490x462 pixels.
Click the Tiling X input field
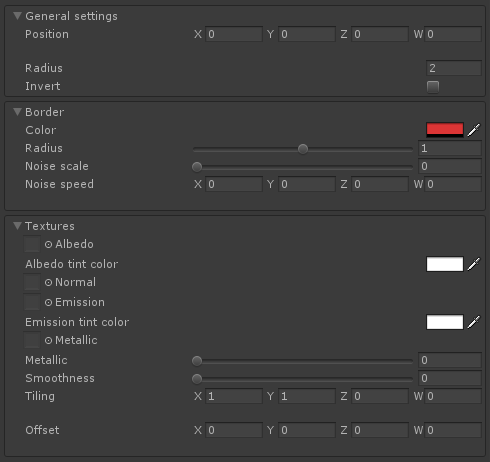[234, 396]
